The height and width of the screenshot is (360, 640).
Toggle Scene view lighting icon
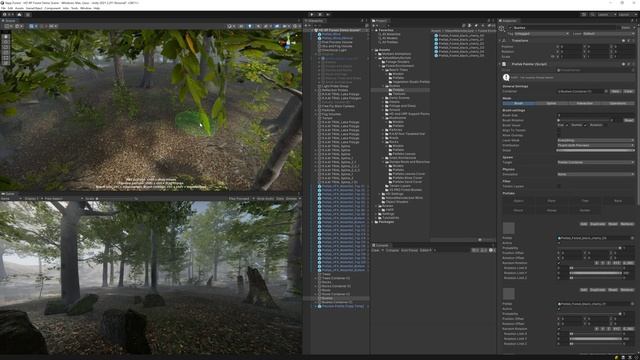(x=250, y=26)
